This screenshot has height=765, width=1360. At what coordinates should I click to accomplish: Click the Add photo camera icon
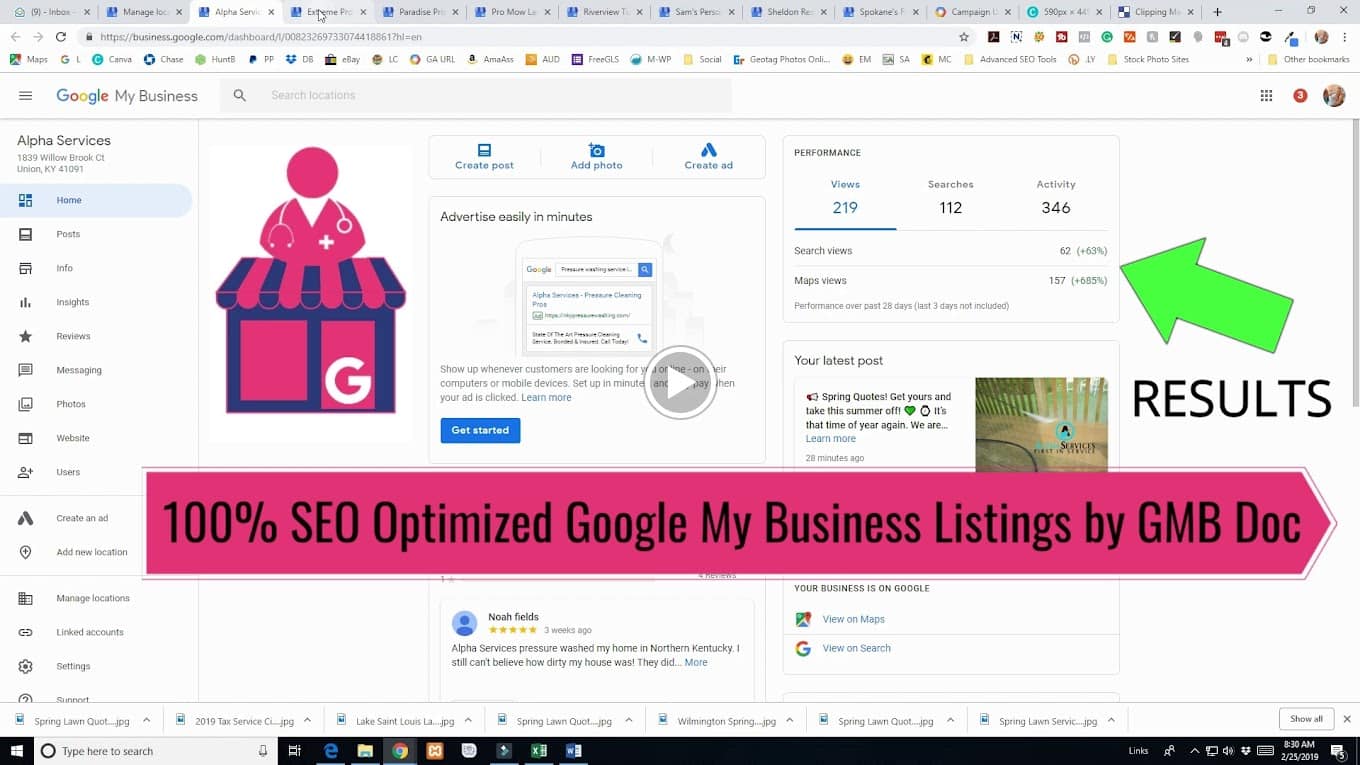(x=597, y=150)
